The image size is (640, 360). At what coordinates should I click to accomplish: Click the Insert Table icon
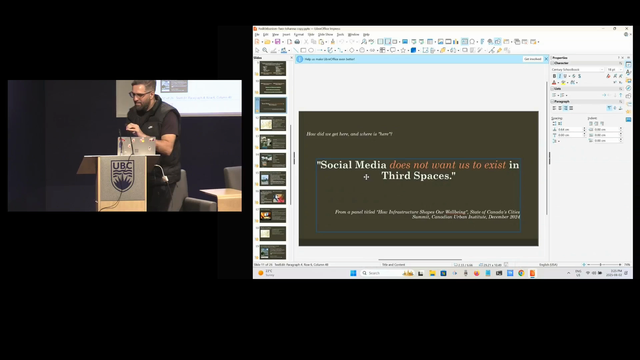(x=430, y=42)
